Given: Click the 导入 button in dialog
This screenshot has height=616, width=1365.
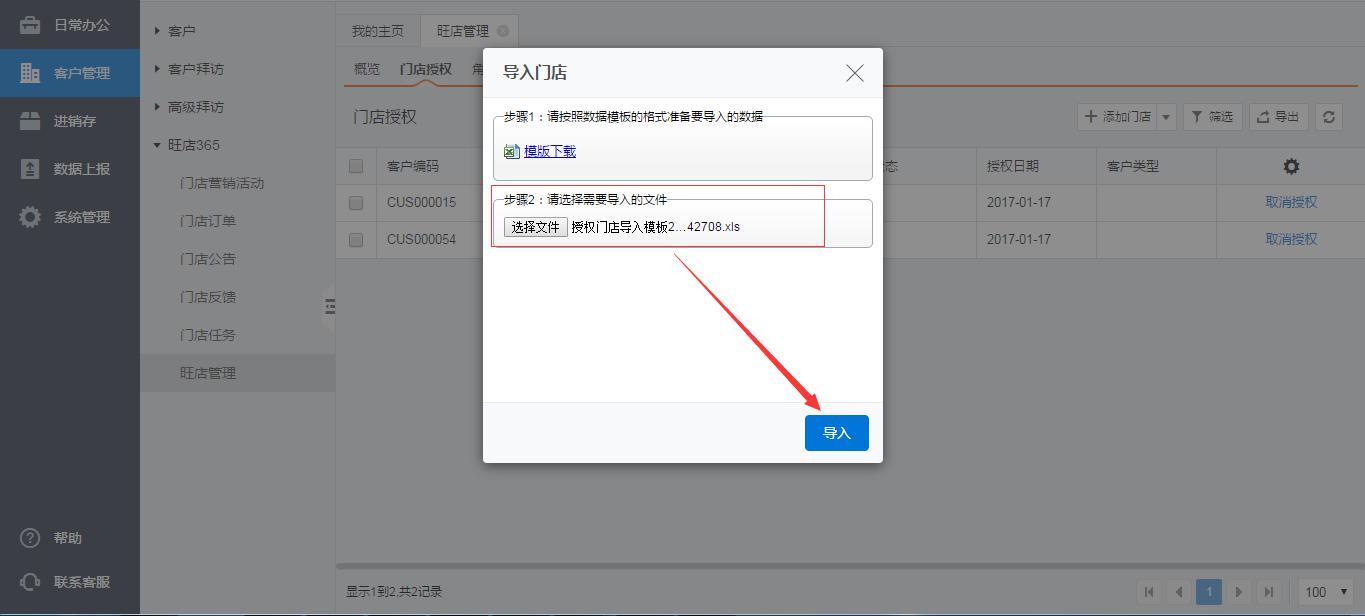Looking at the screenshot, I should (x=836, y=433).
